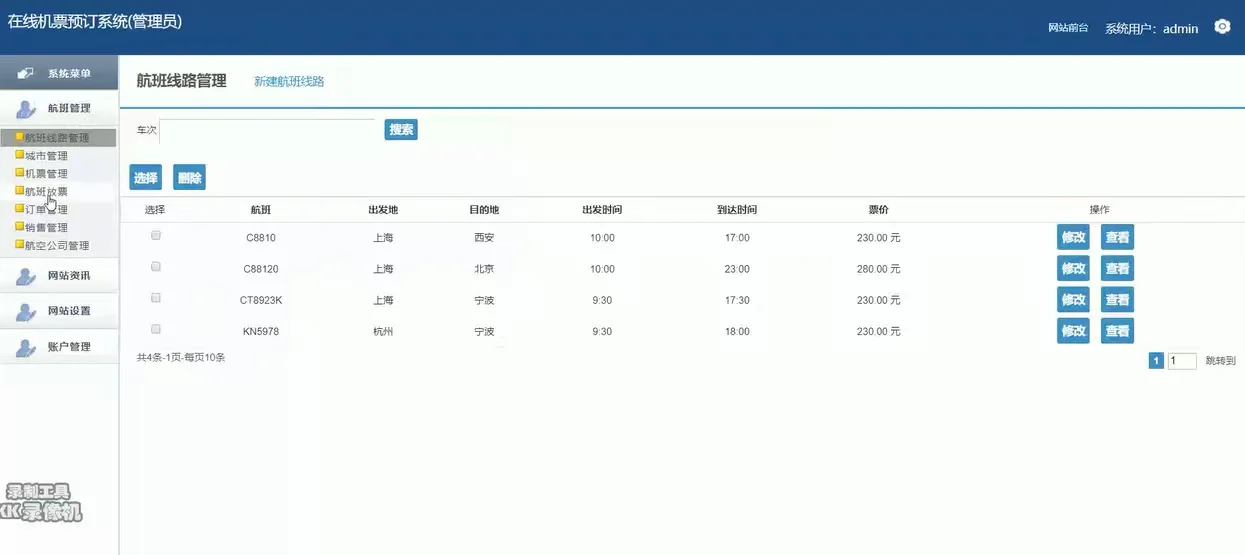
Task: Click the 杭州 departure cell
Action: coord(383,331)
